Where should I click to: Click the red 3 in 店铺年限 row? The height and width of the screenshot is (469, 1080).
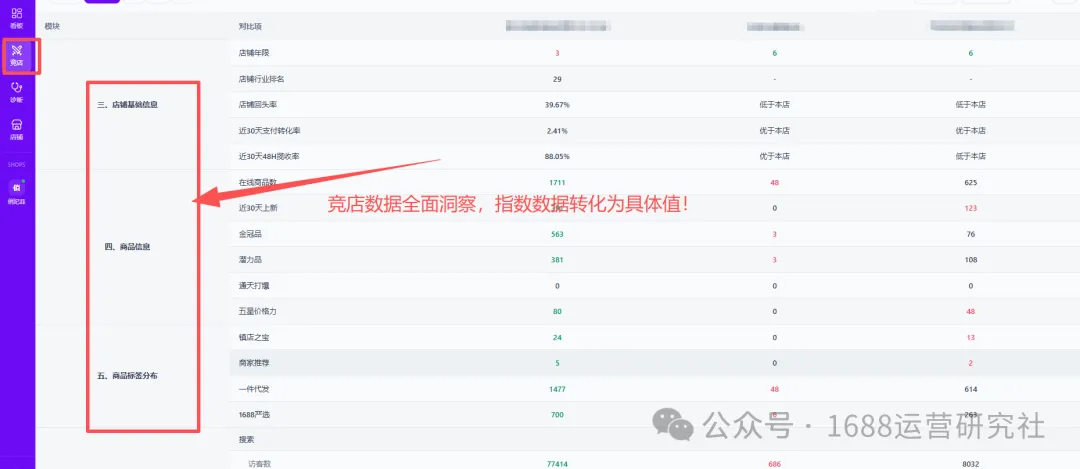tap(557, 53)
